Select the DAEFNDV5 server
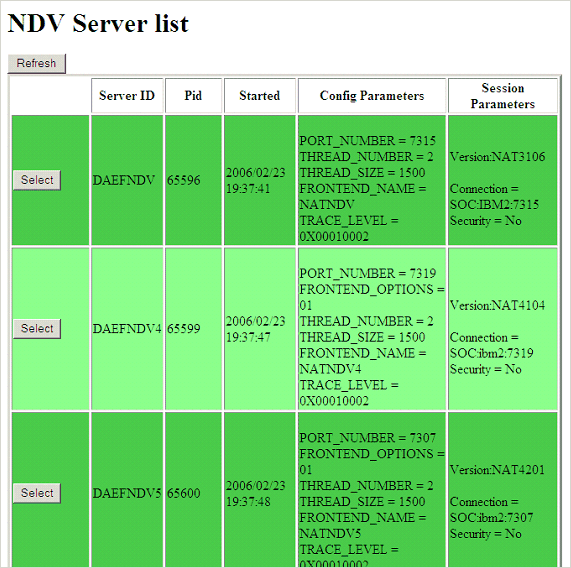Screen dimensions: 571x568 click(37, 493)
